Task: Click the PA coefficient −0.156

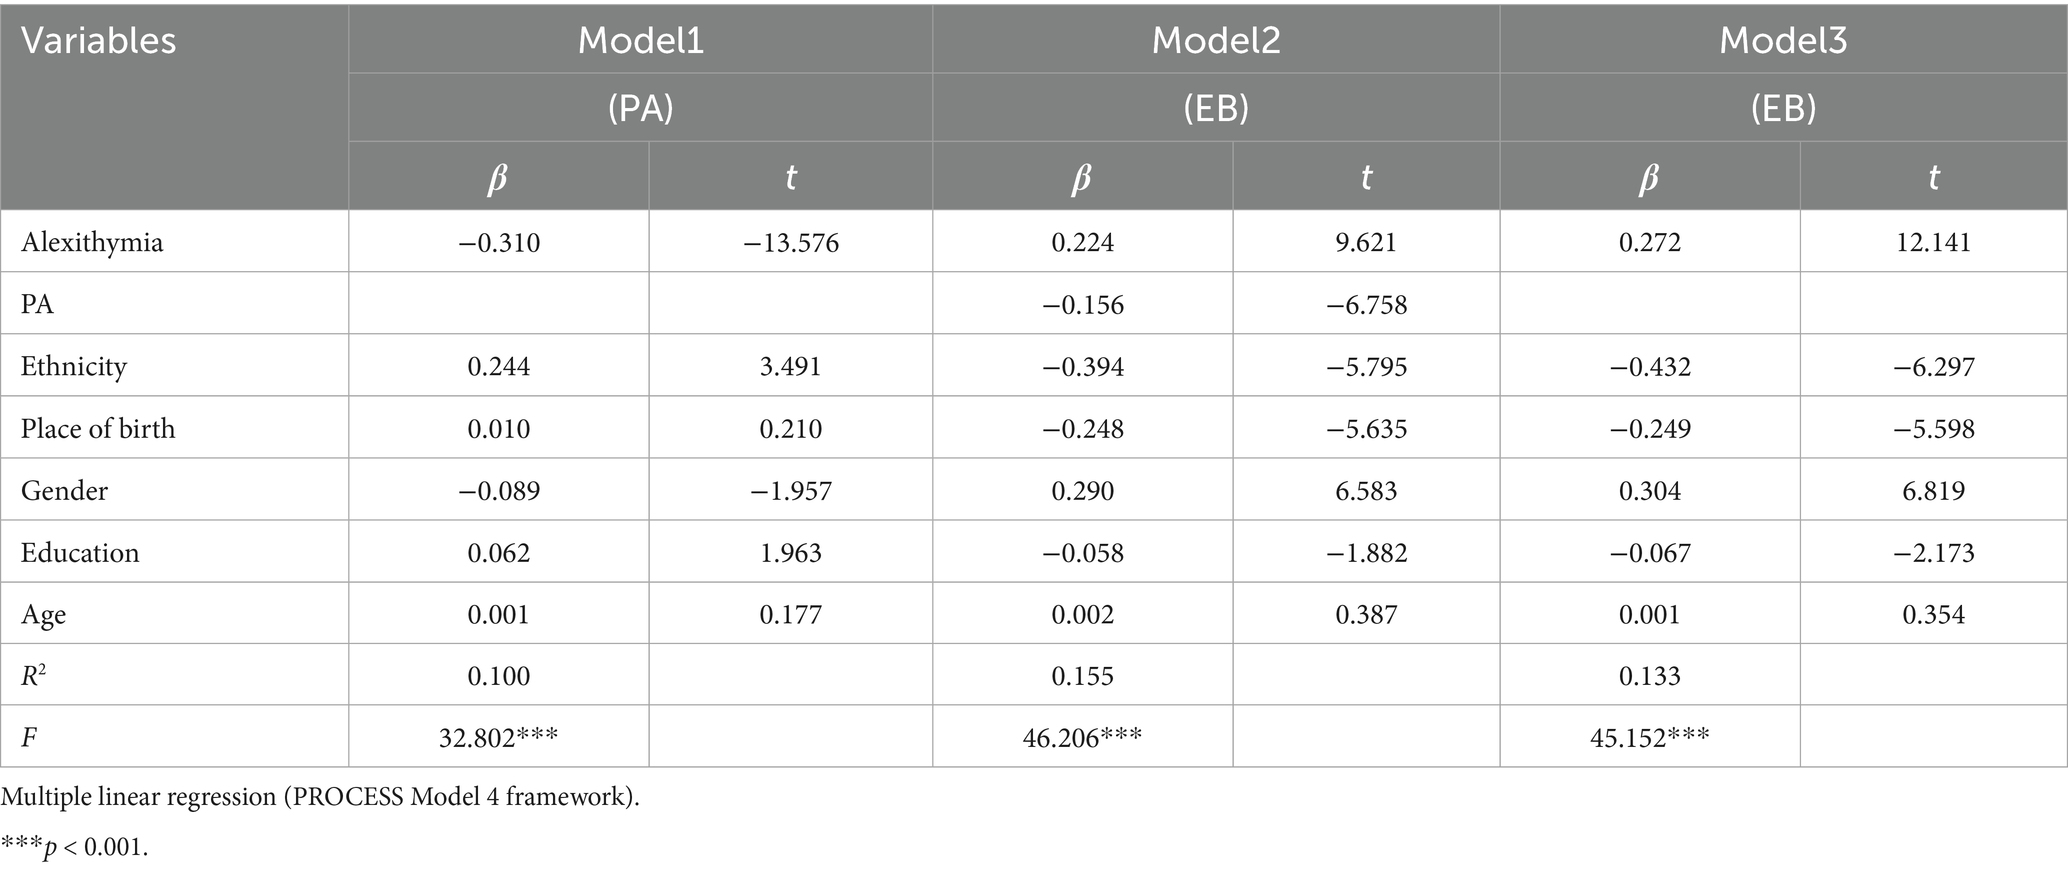Action: (x=1082, y=304)
